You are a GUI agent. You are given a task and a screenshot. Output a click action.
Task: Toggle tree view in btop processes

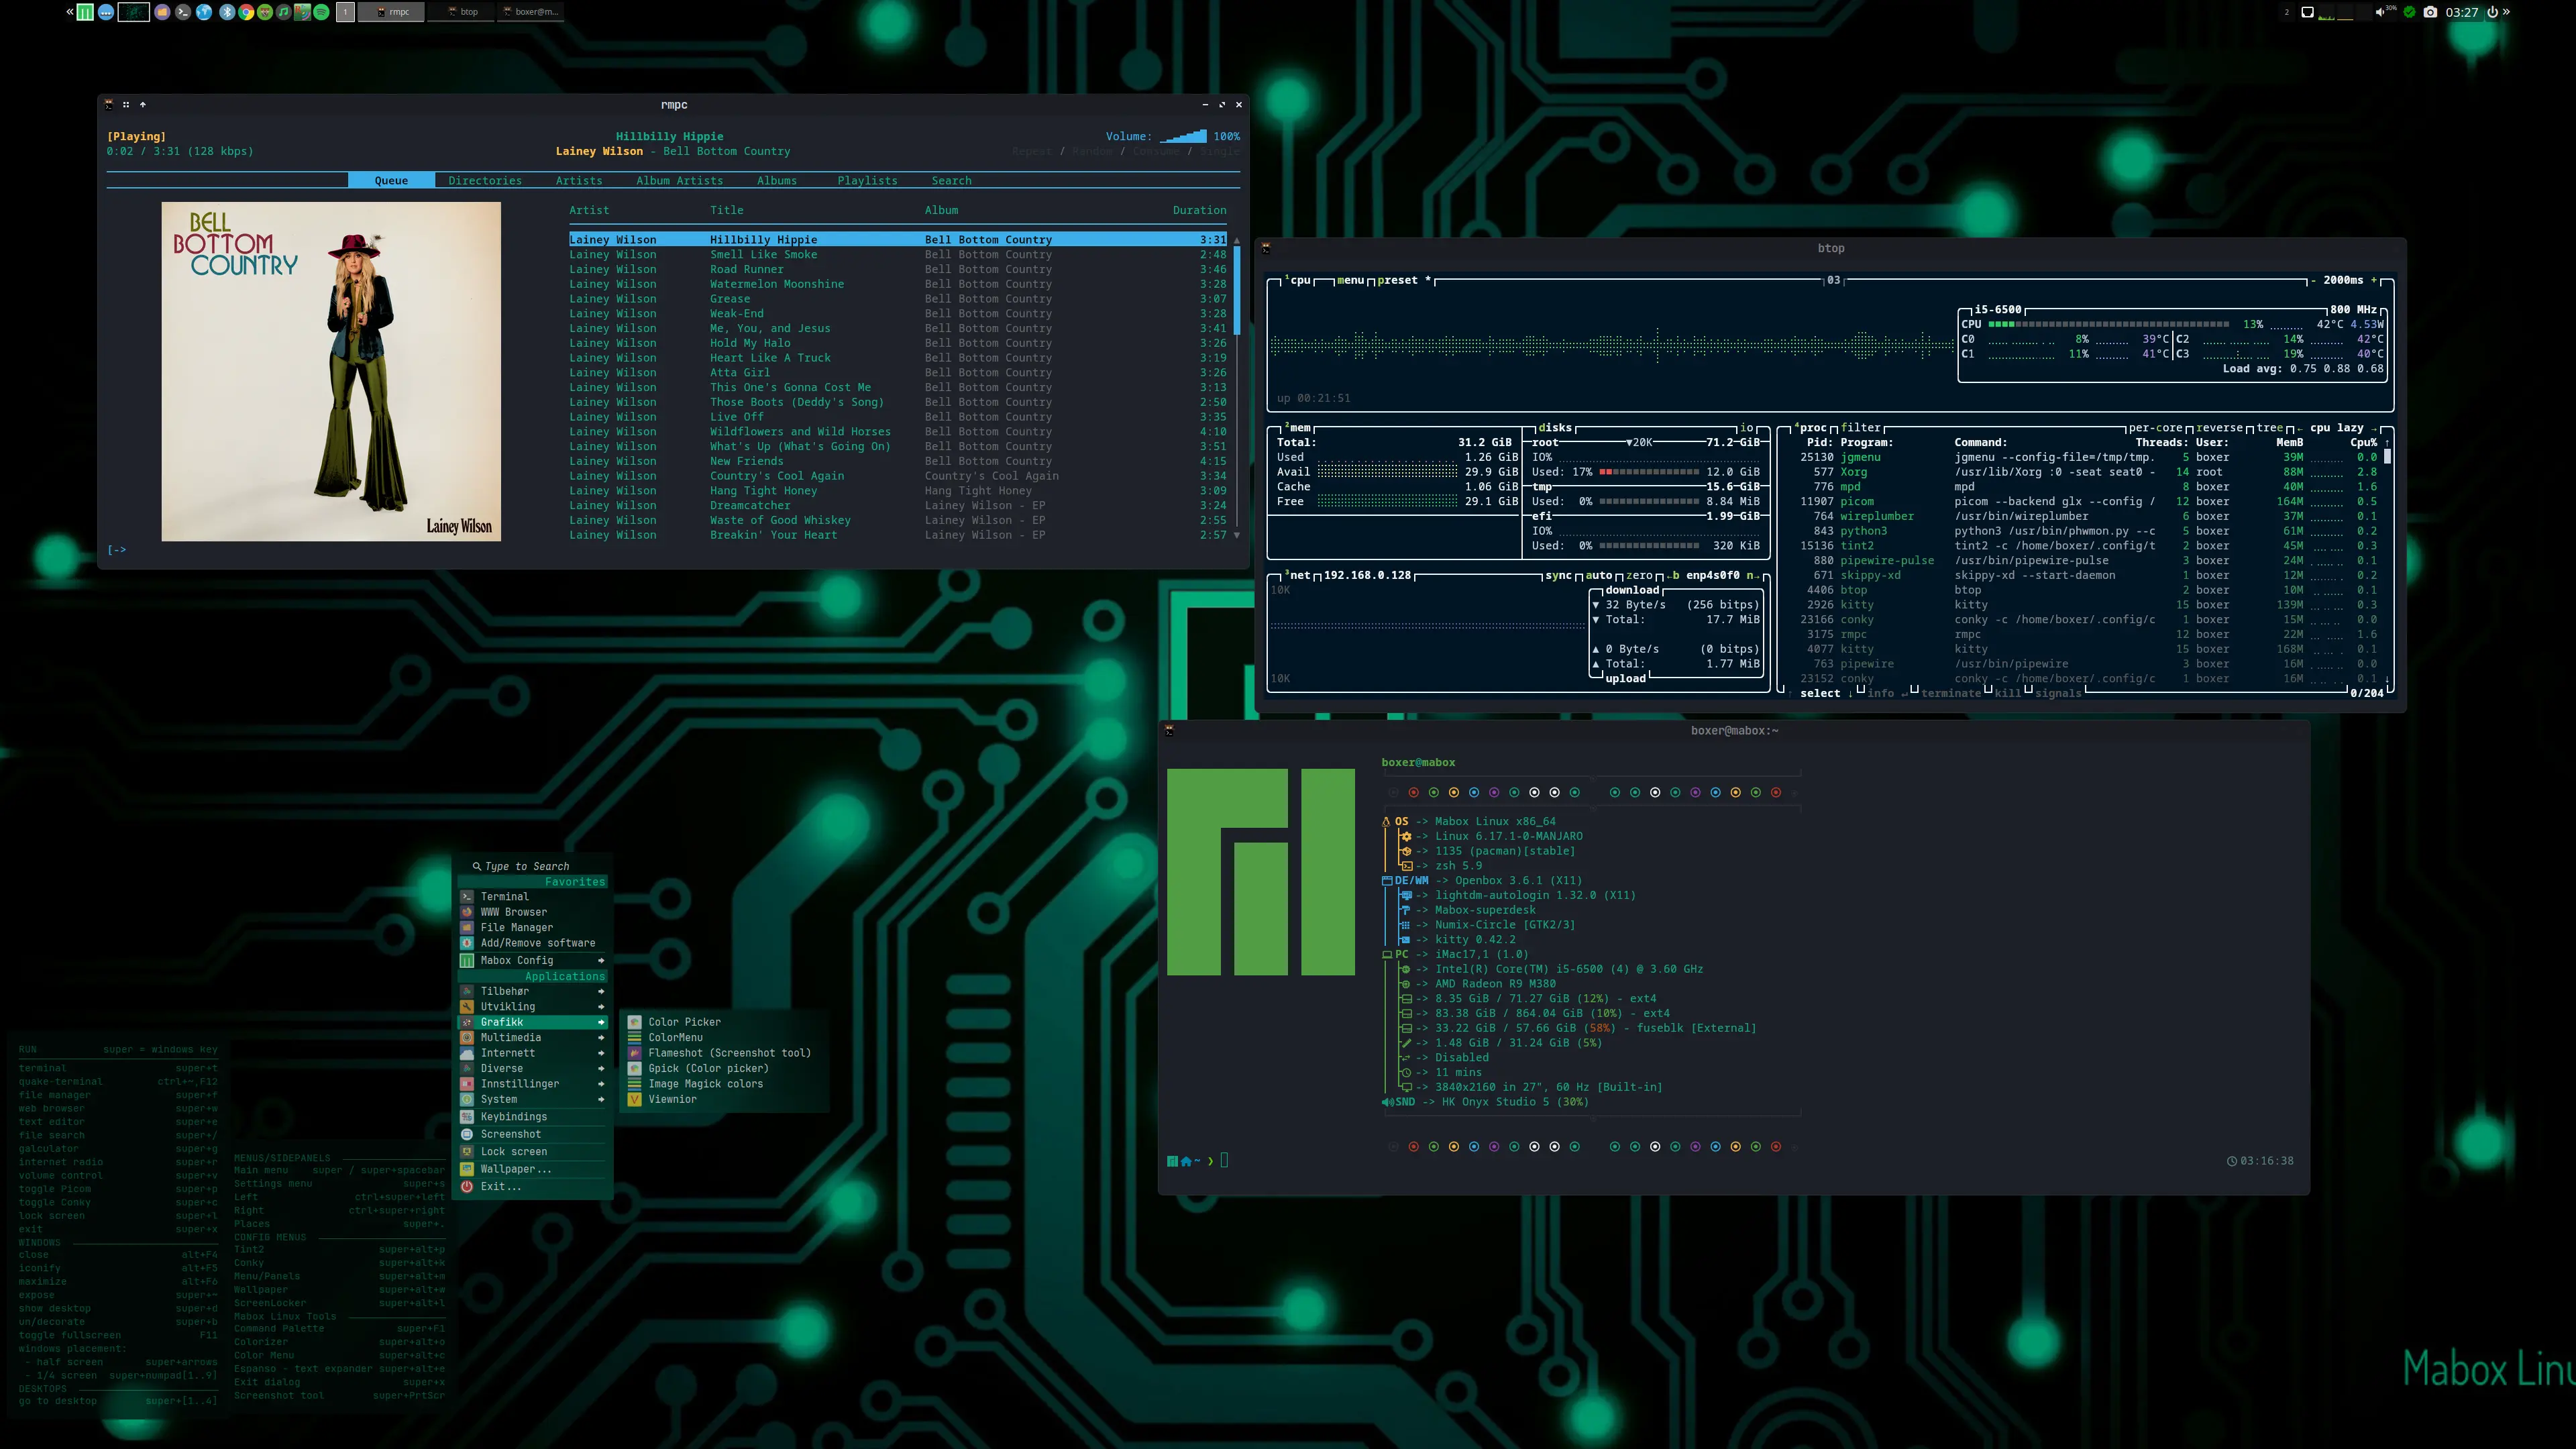coord(2269,427)
